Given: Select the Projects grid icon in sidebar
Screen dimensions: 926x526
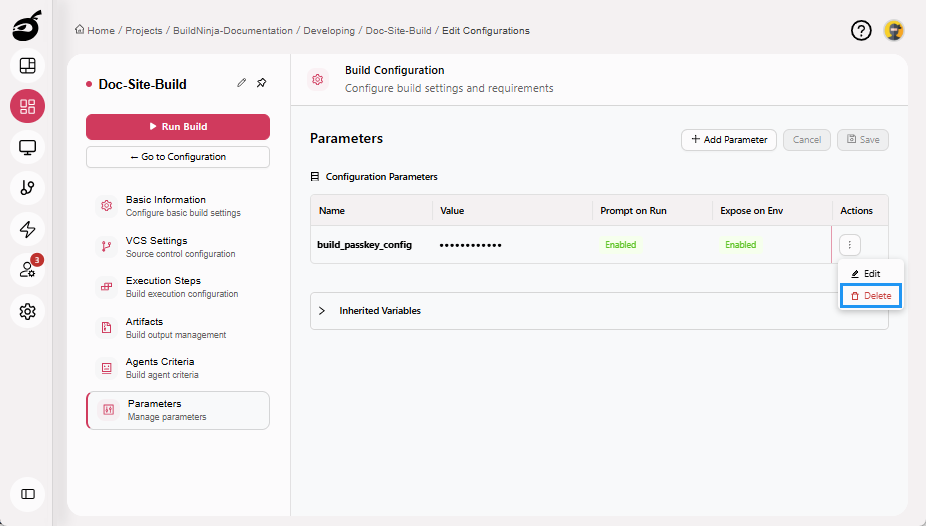Looking at the screenshot, I should (27, 107).
